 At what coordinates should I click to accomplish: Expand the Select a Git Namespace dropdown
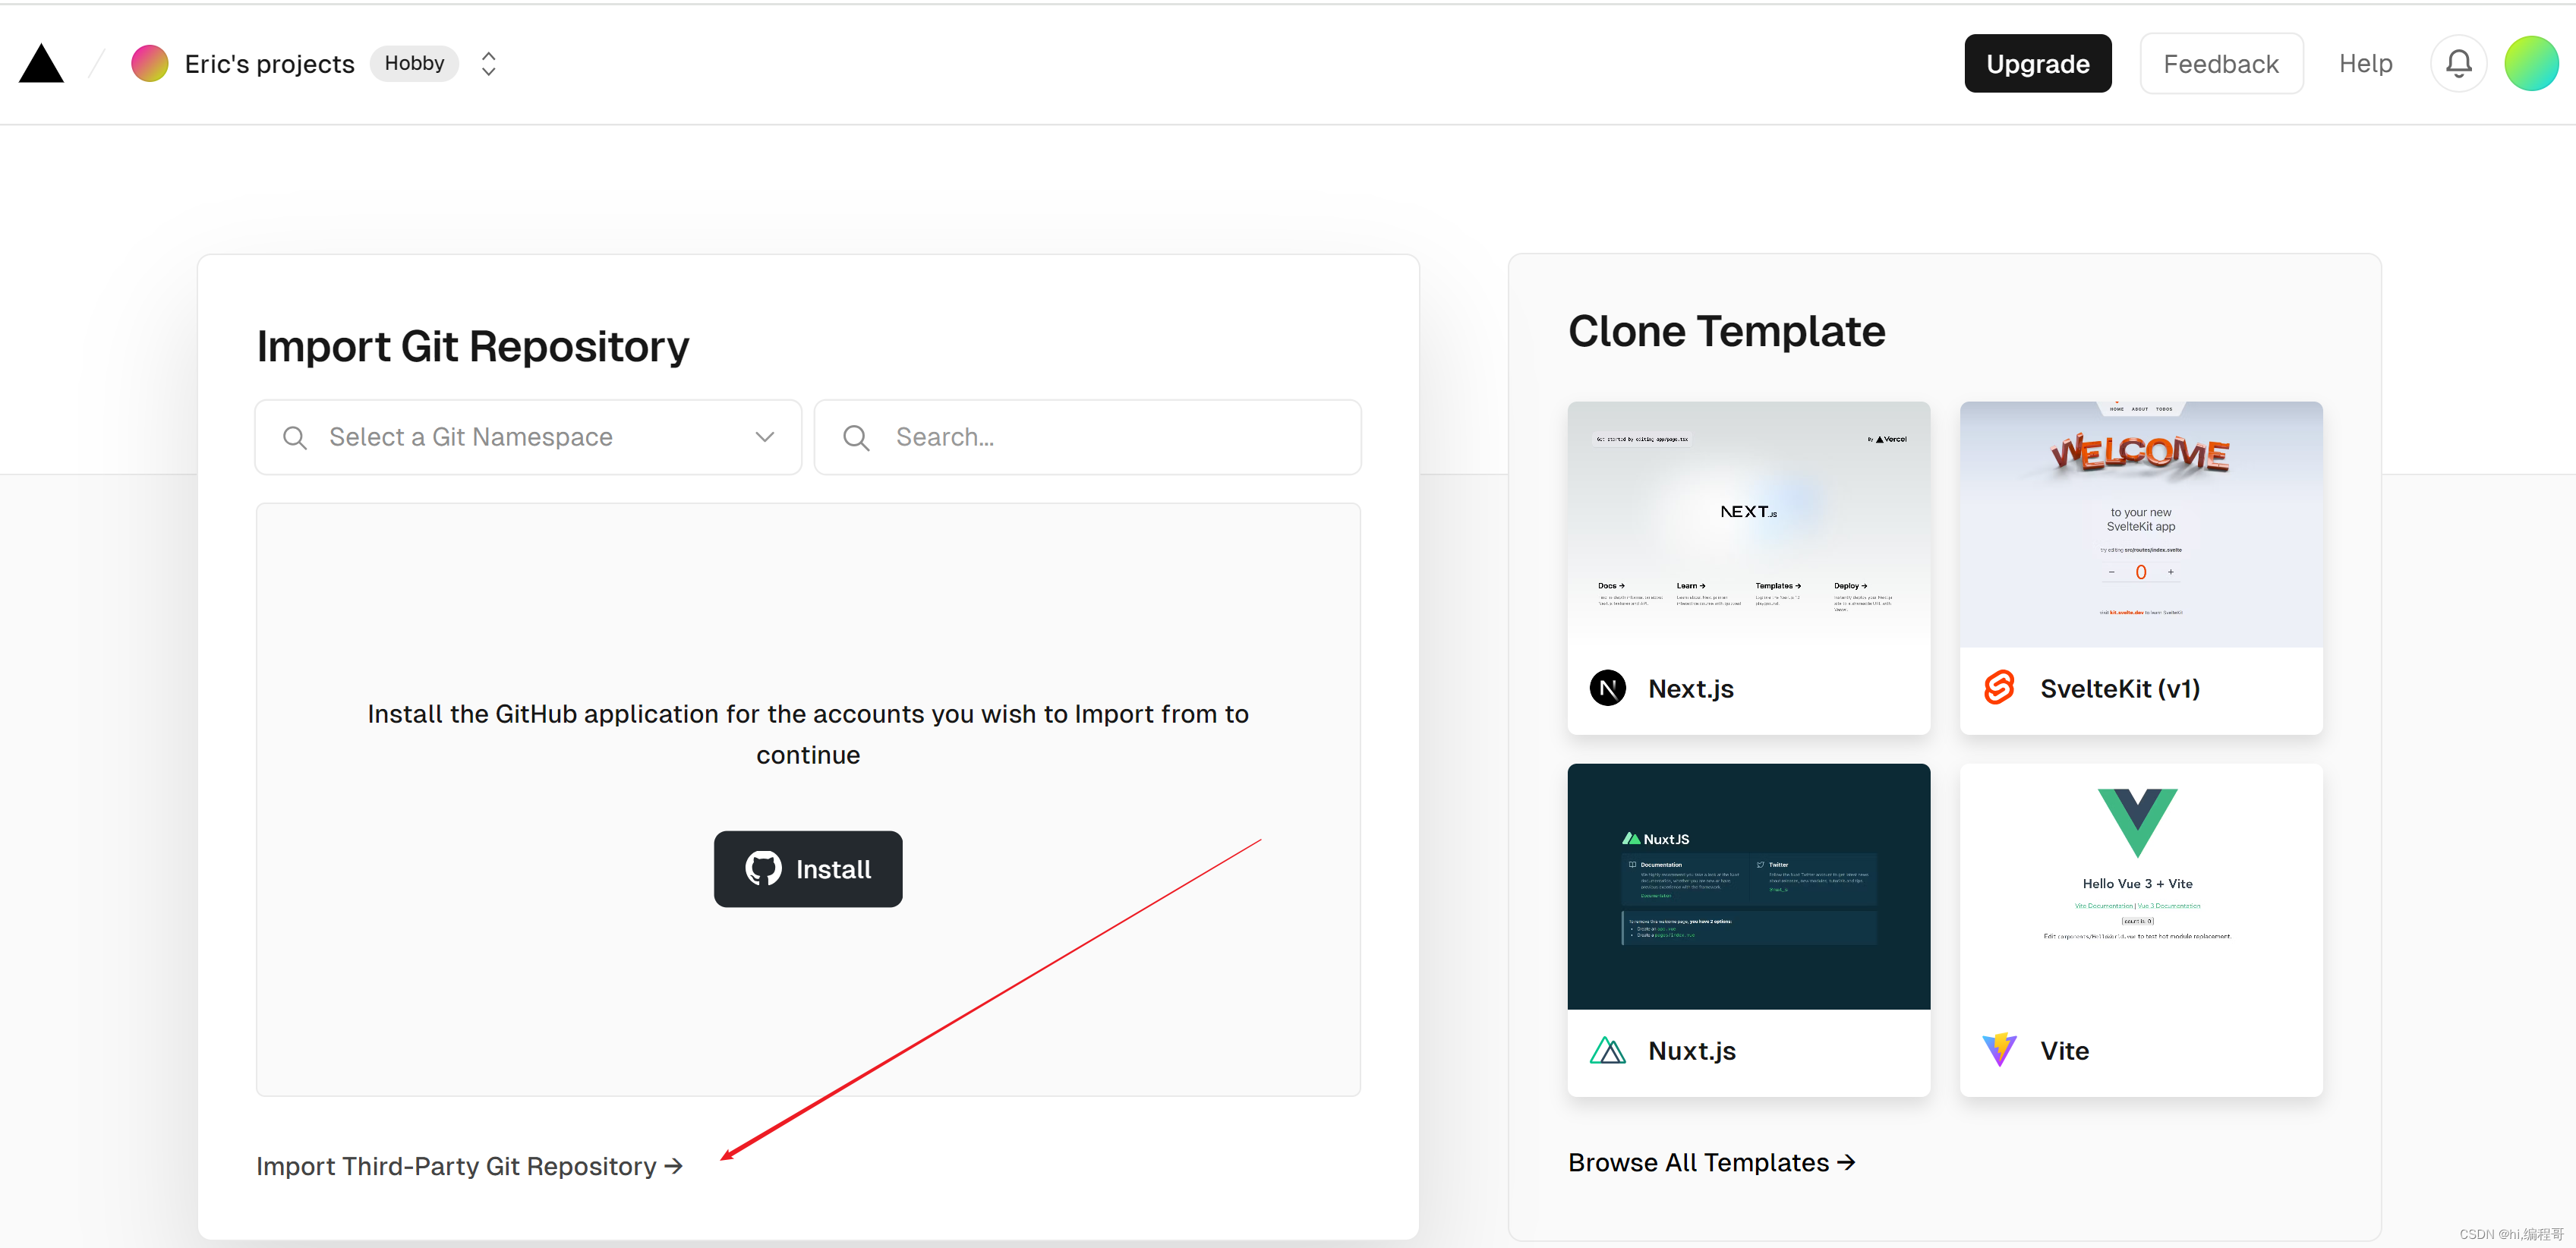pyautogui.click(x=525, y=436)
